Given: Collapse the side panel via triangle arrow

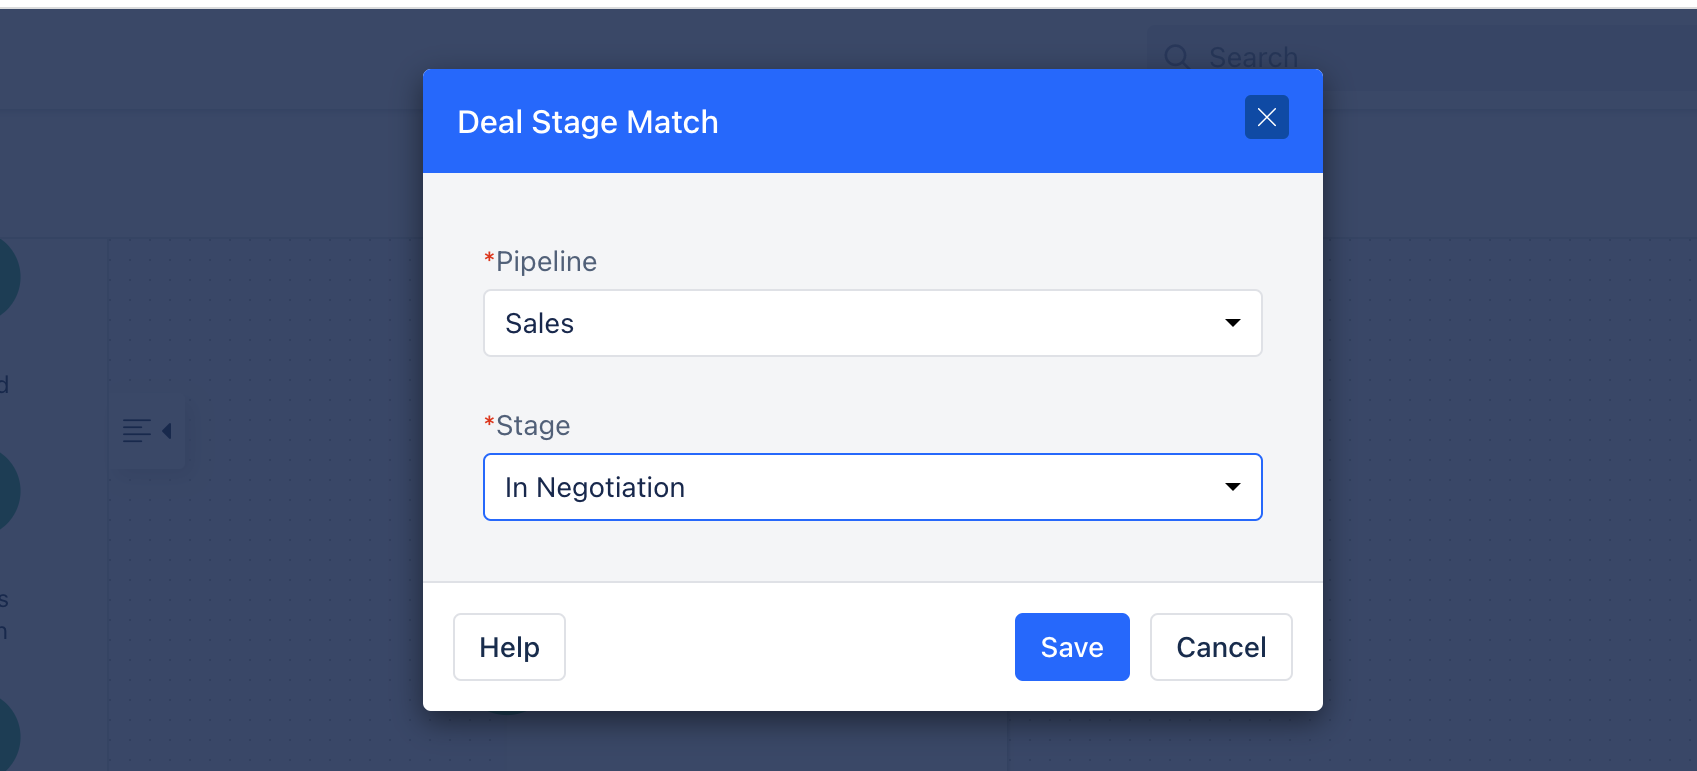Looking at the screenshot, I should click(167, 431).
